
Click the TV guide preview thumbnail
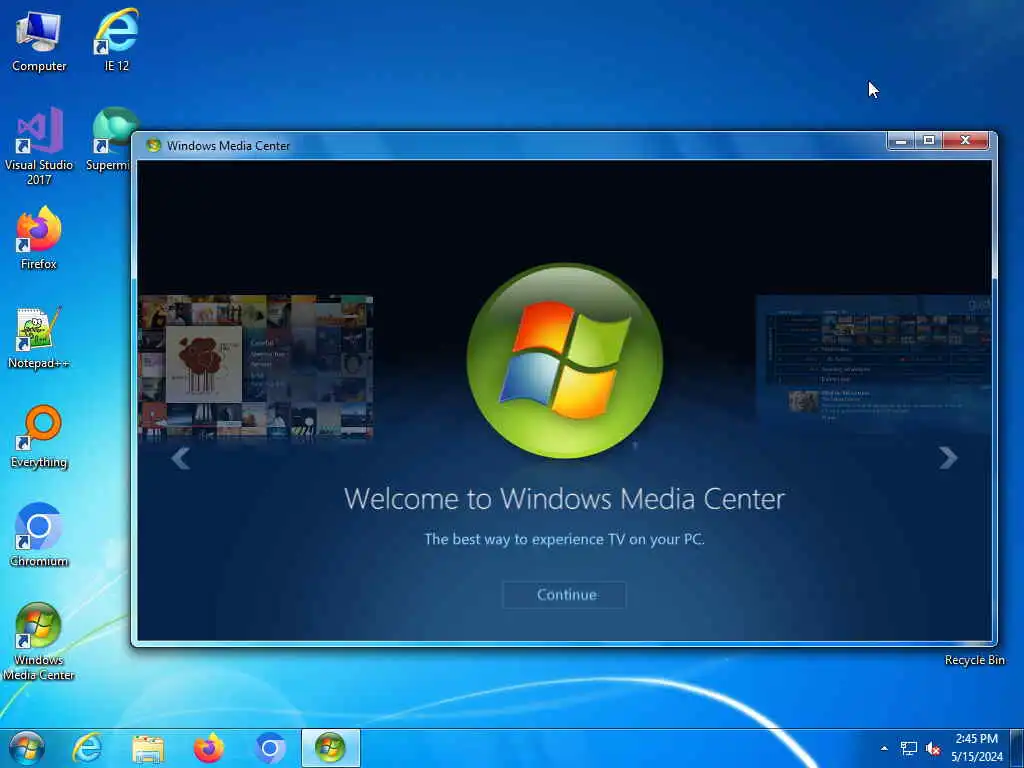point(874,360)
